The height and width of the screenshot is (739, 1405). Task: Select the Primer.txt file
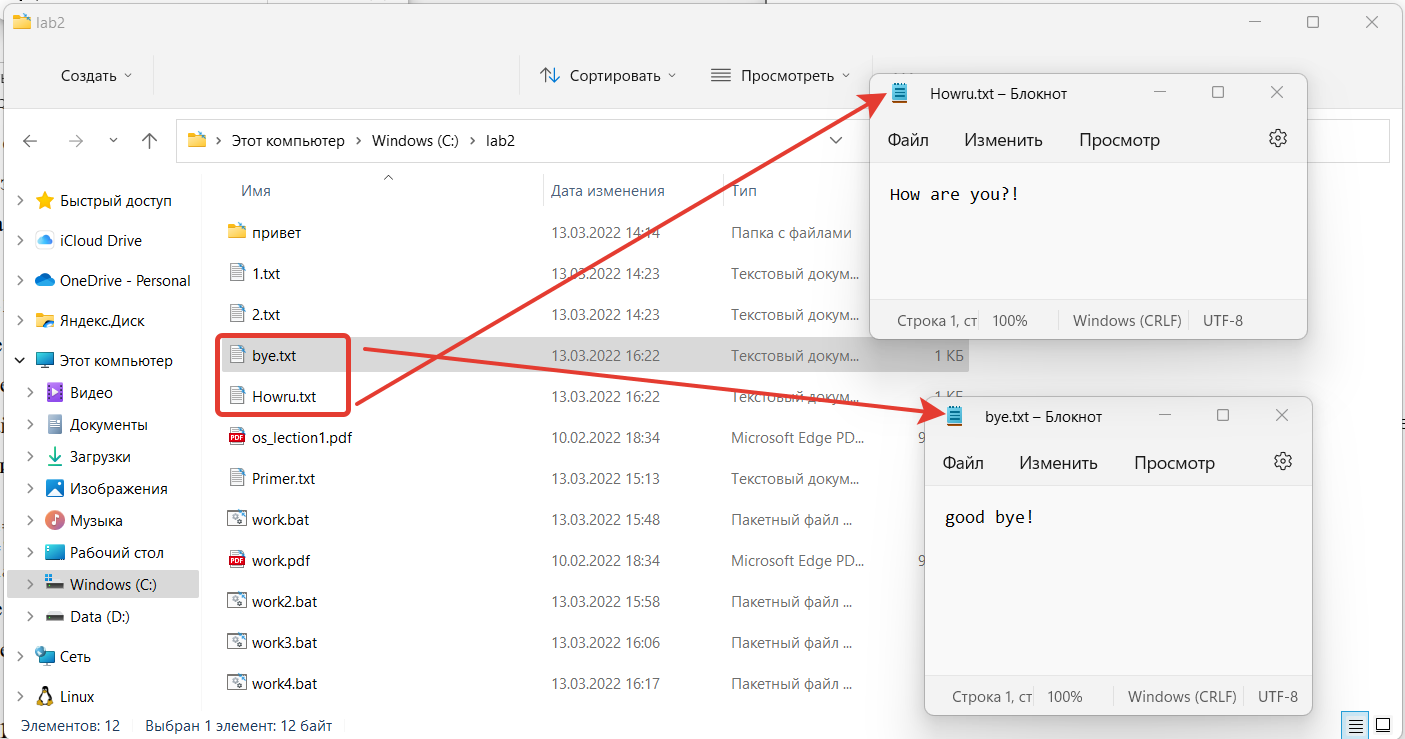point(283,478)
